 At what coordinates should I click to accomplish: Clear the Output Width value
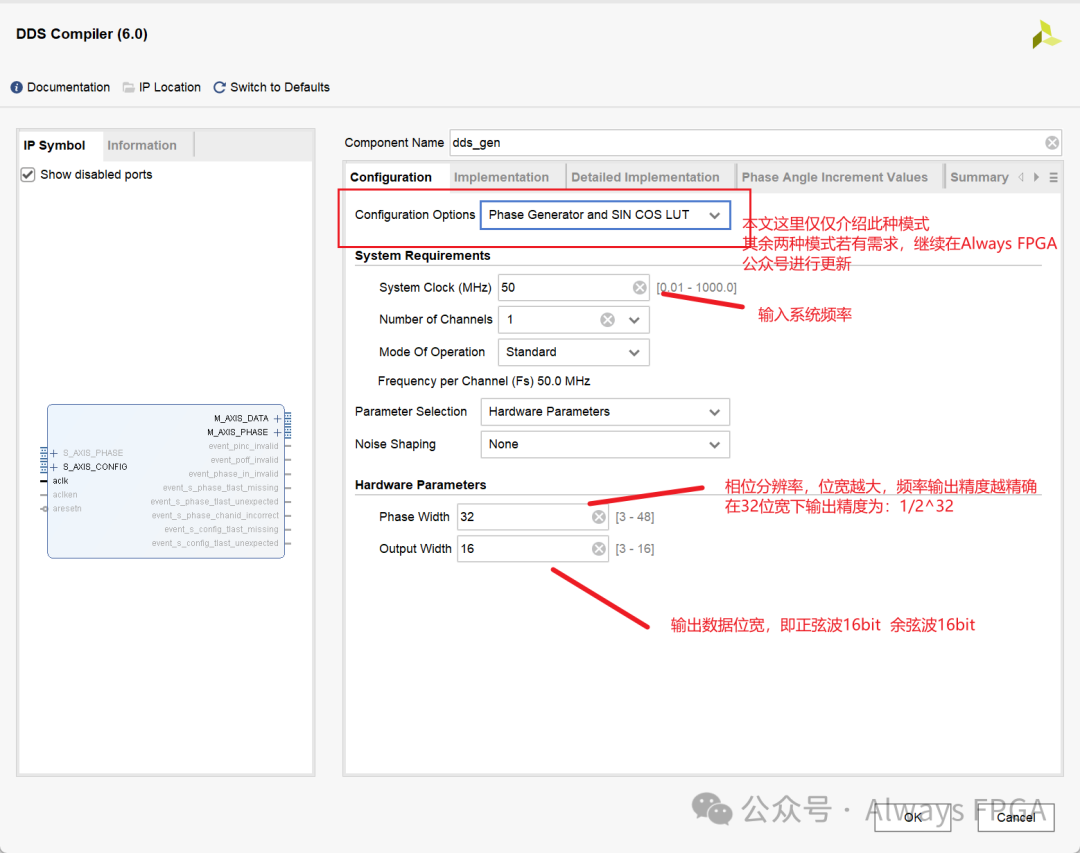click(x=599, y=548)
